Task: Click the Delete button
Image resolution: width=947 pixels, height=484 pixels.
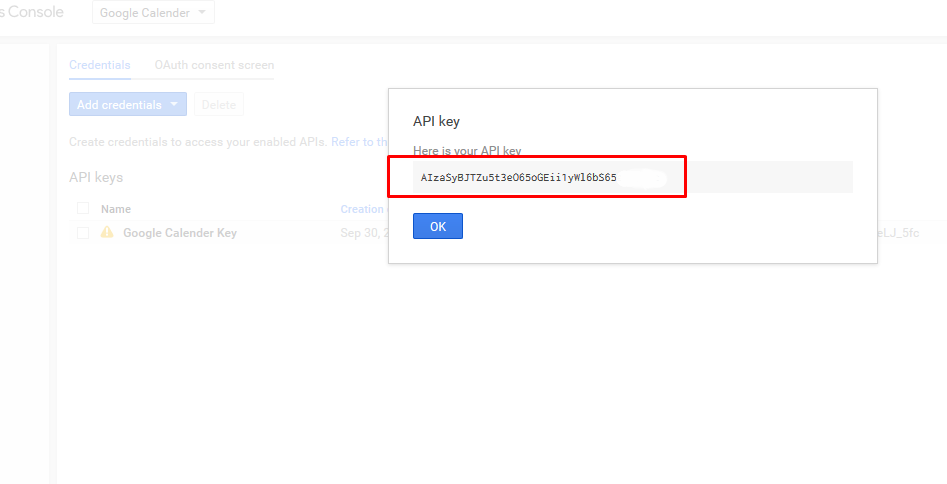Action: (x=219, y=105)
